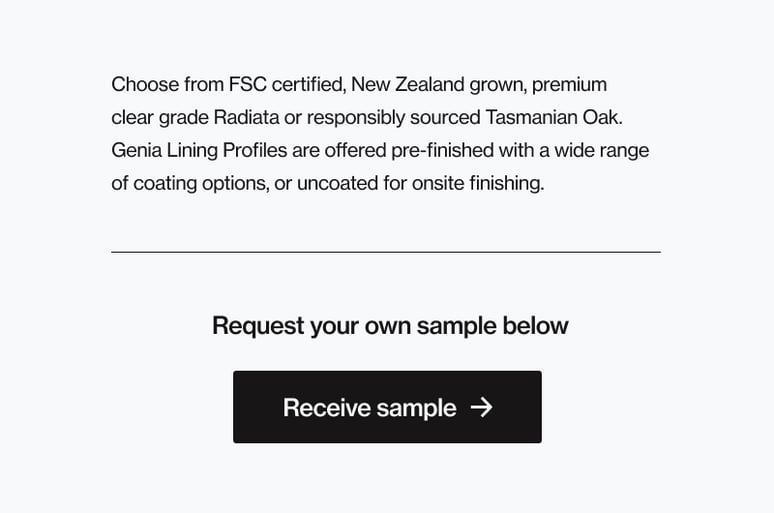Click the text 'onsite finishing'
The height and width of the screenshot is (513, 774).
point(476,184)
